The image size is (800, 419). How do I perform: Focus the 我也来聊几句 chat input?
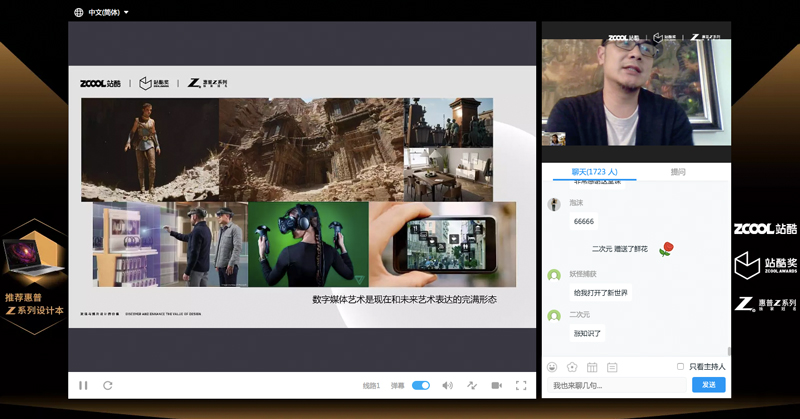616,385
